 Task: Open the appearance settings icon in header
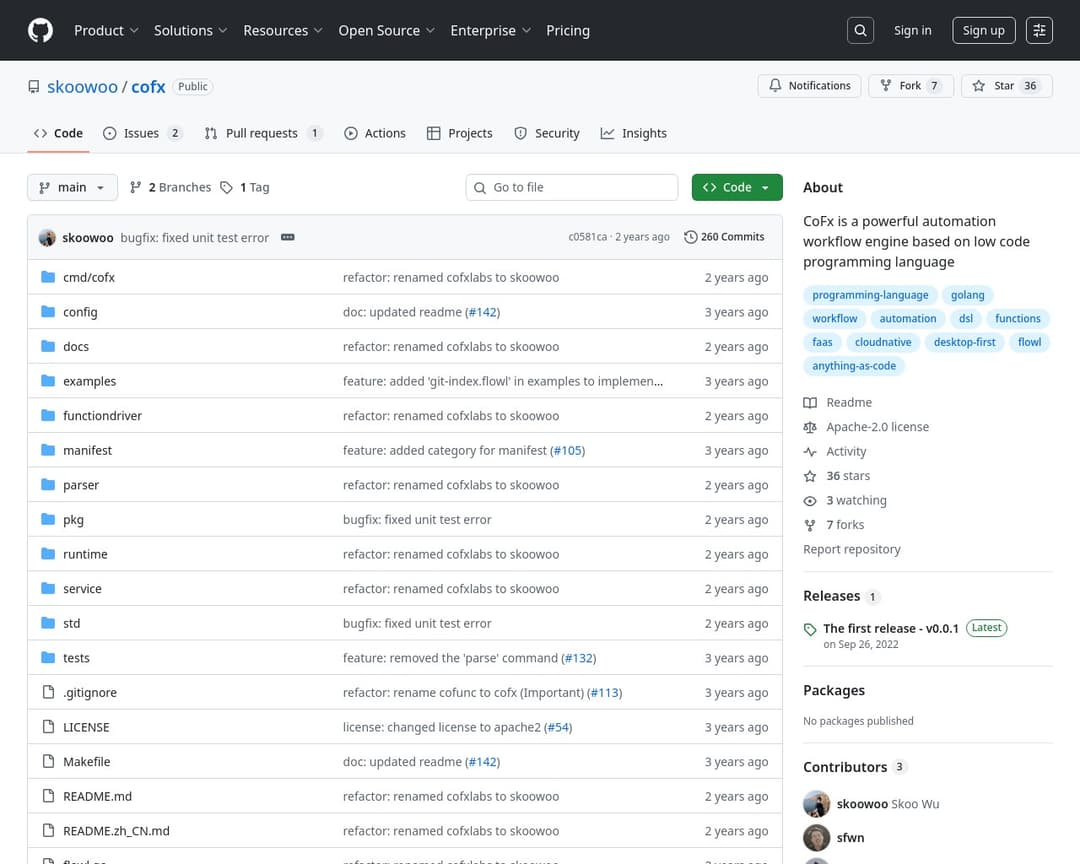pyautogui.click(x=1039, y=30)
